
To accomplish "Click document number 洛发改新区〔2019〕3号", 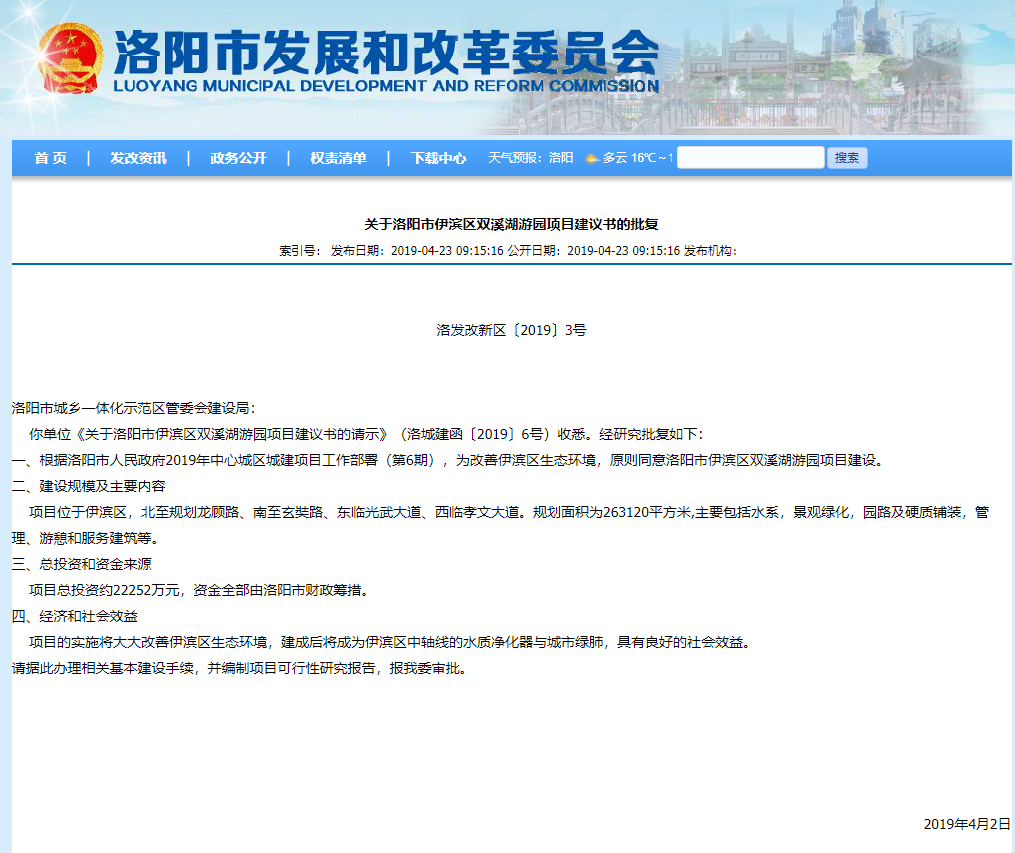I will point(511,330).
